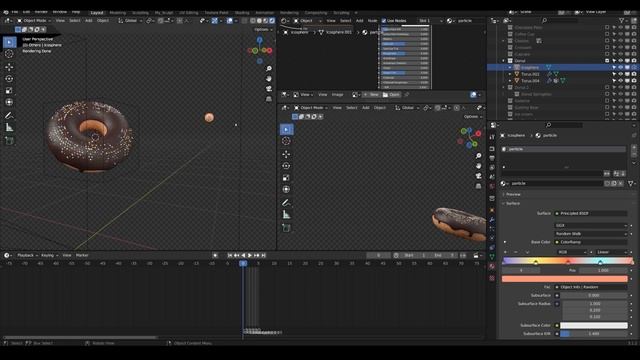Select the Annotate tool in left viewport
640x360 pixels.
point(9,116)
